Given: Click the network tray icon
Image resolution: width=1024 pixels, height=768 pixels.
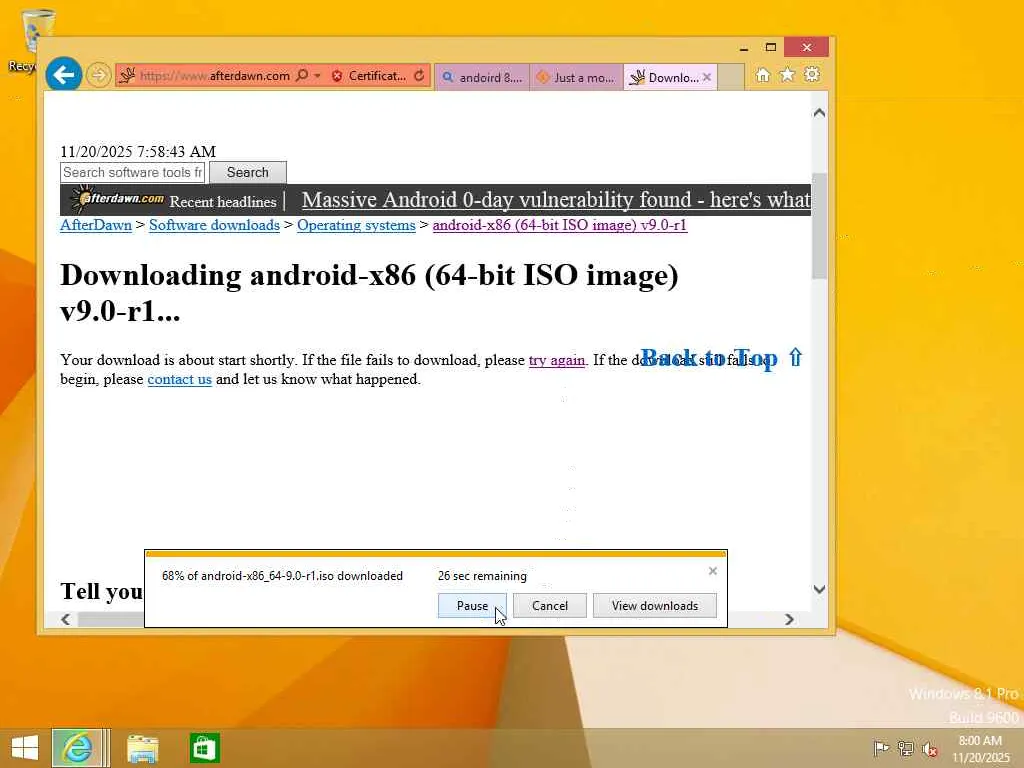Looking at the screenshot, I should pyautogui.click(x=905, y=748).
